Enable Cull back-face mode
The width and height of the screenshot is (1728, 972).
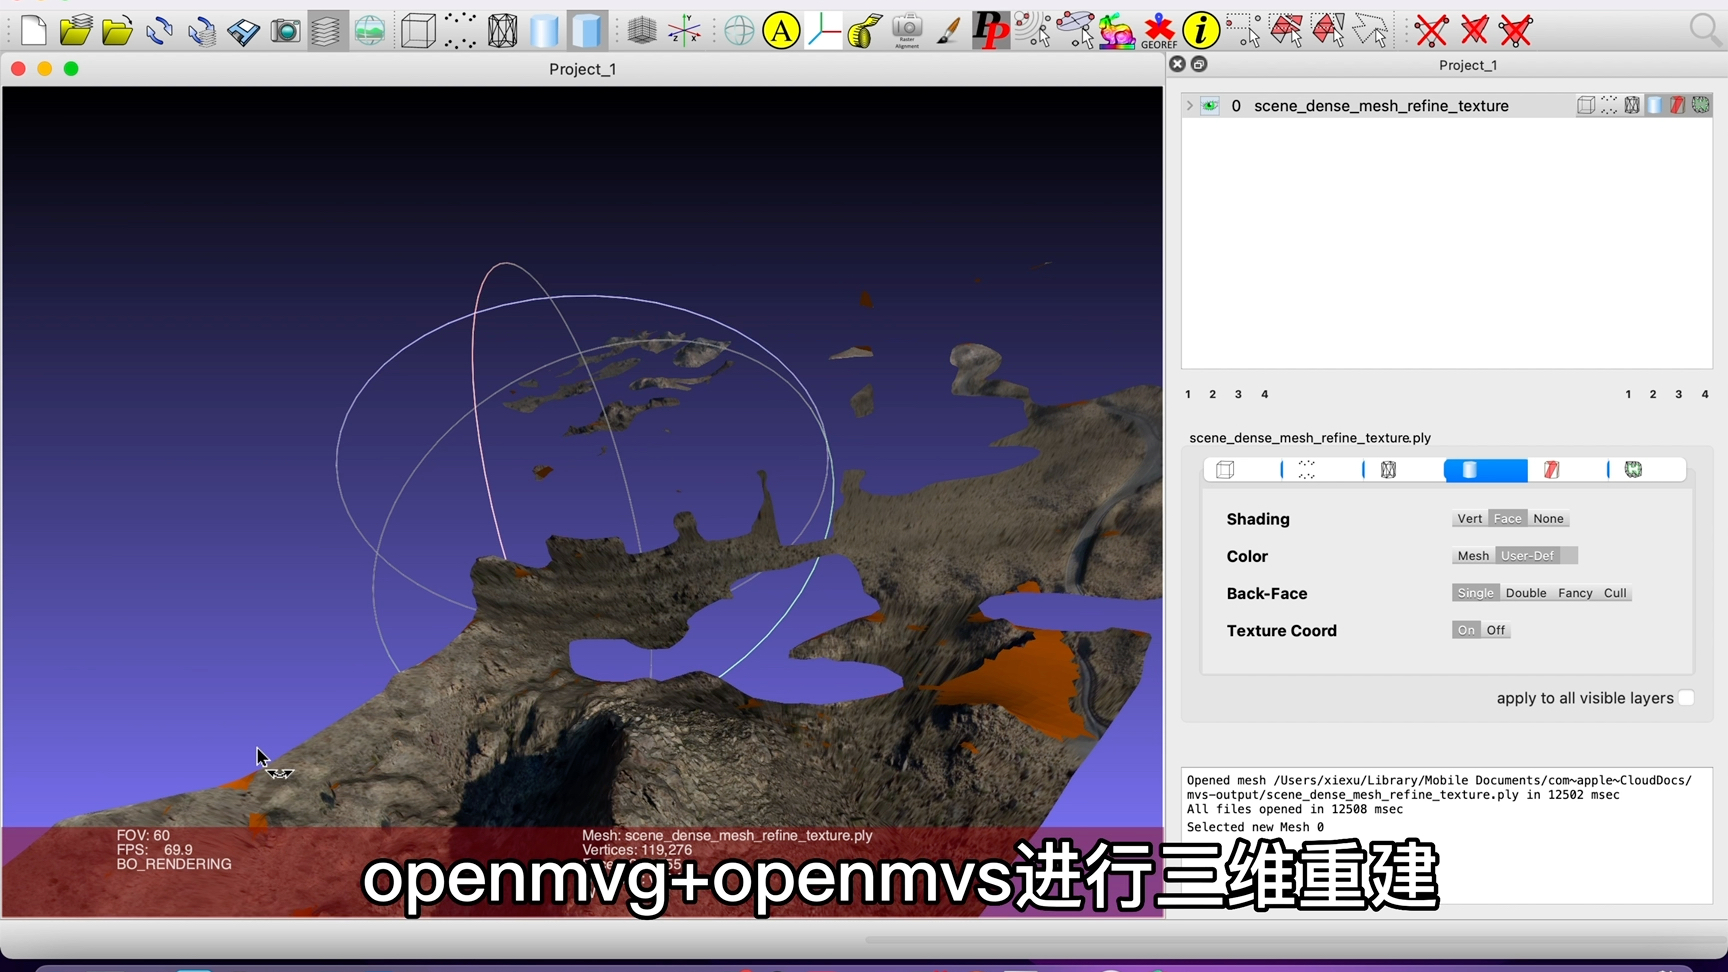click(x=1614, y=592)
